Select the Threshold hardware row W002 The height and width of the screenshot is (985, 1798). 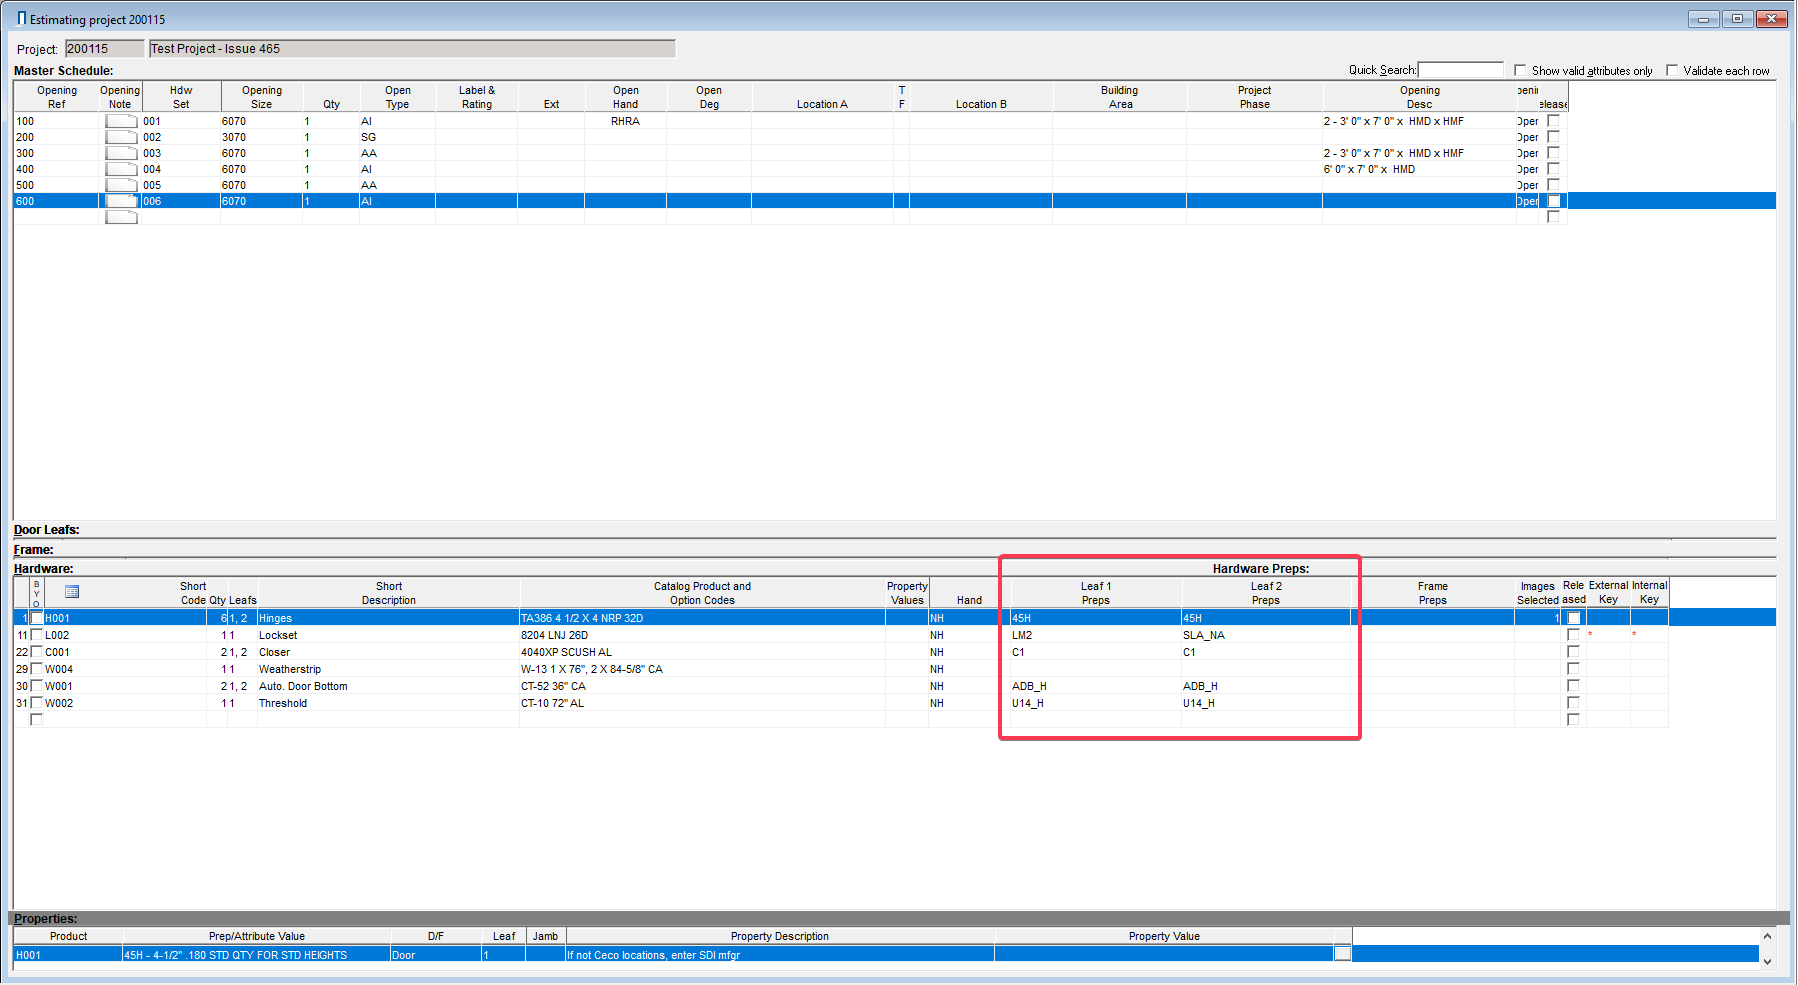(x=283, y=703)
